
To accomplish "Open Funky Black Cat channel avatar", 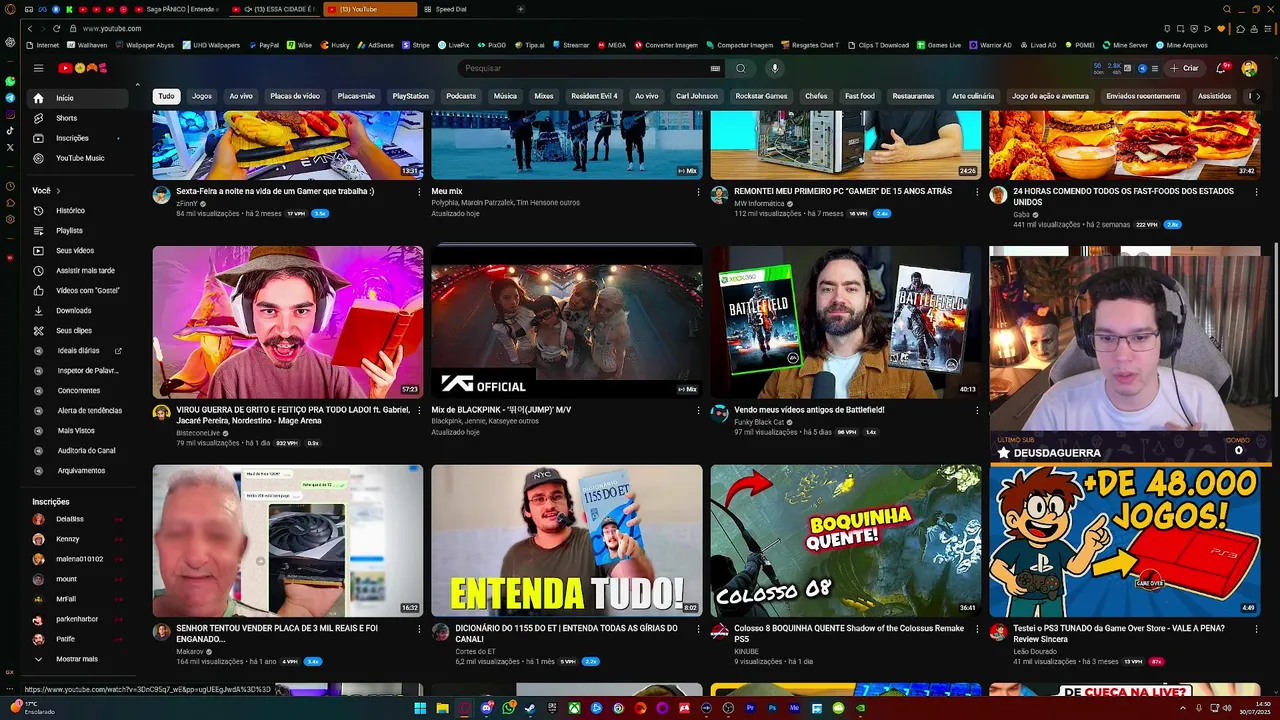I will pos(719,413).
